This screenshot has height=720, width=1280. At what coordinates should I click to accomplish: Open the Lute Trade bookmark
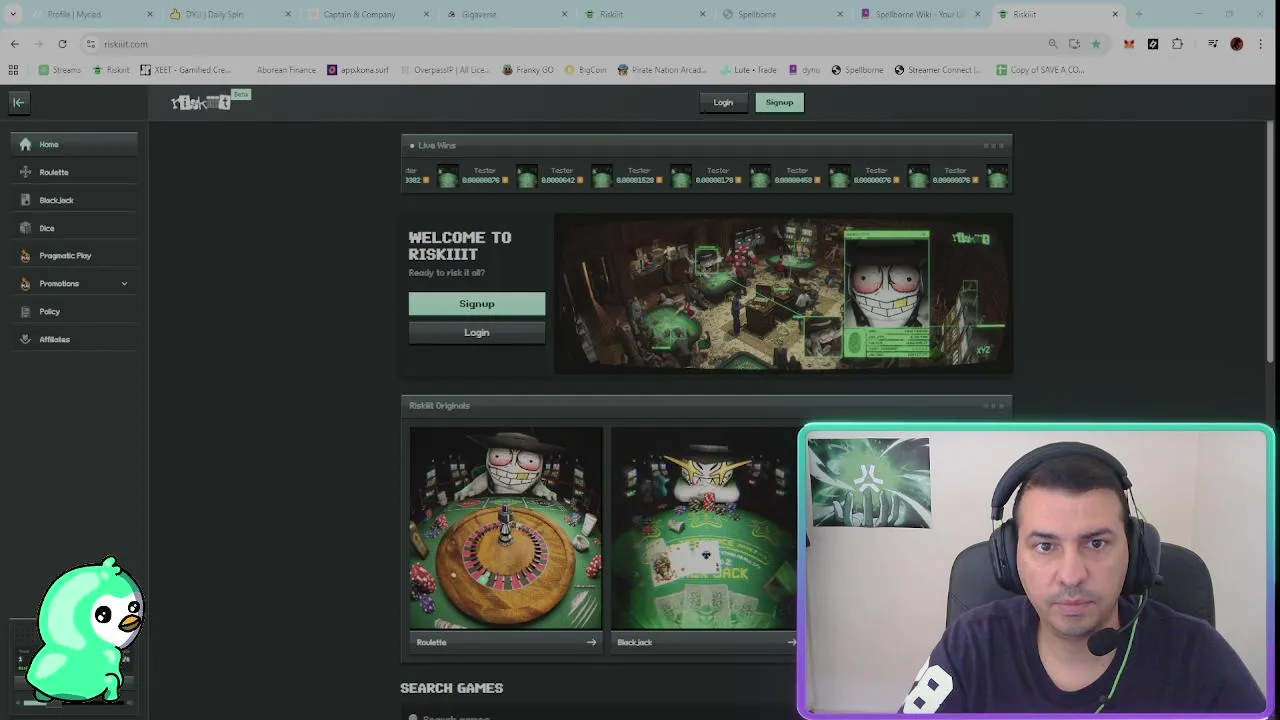point(747,70)
